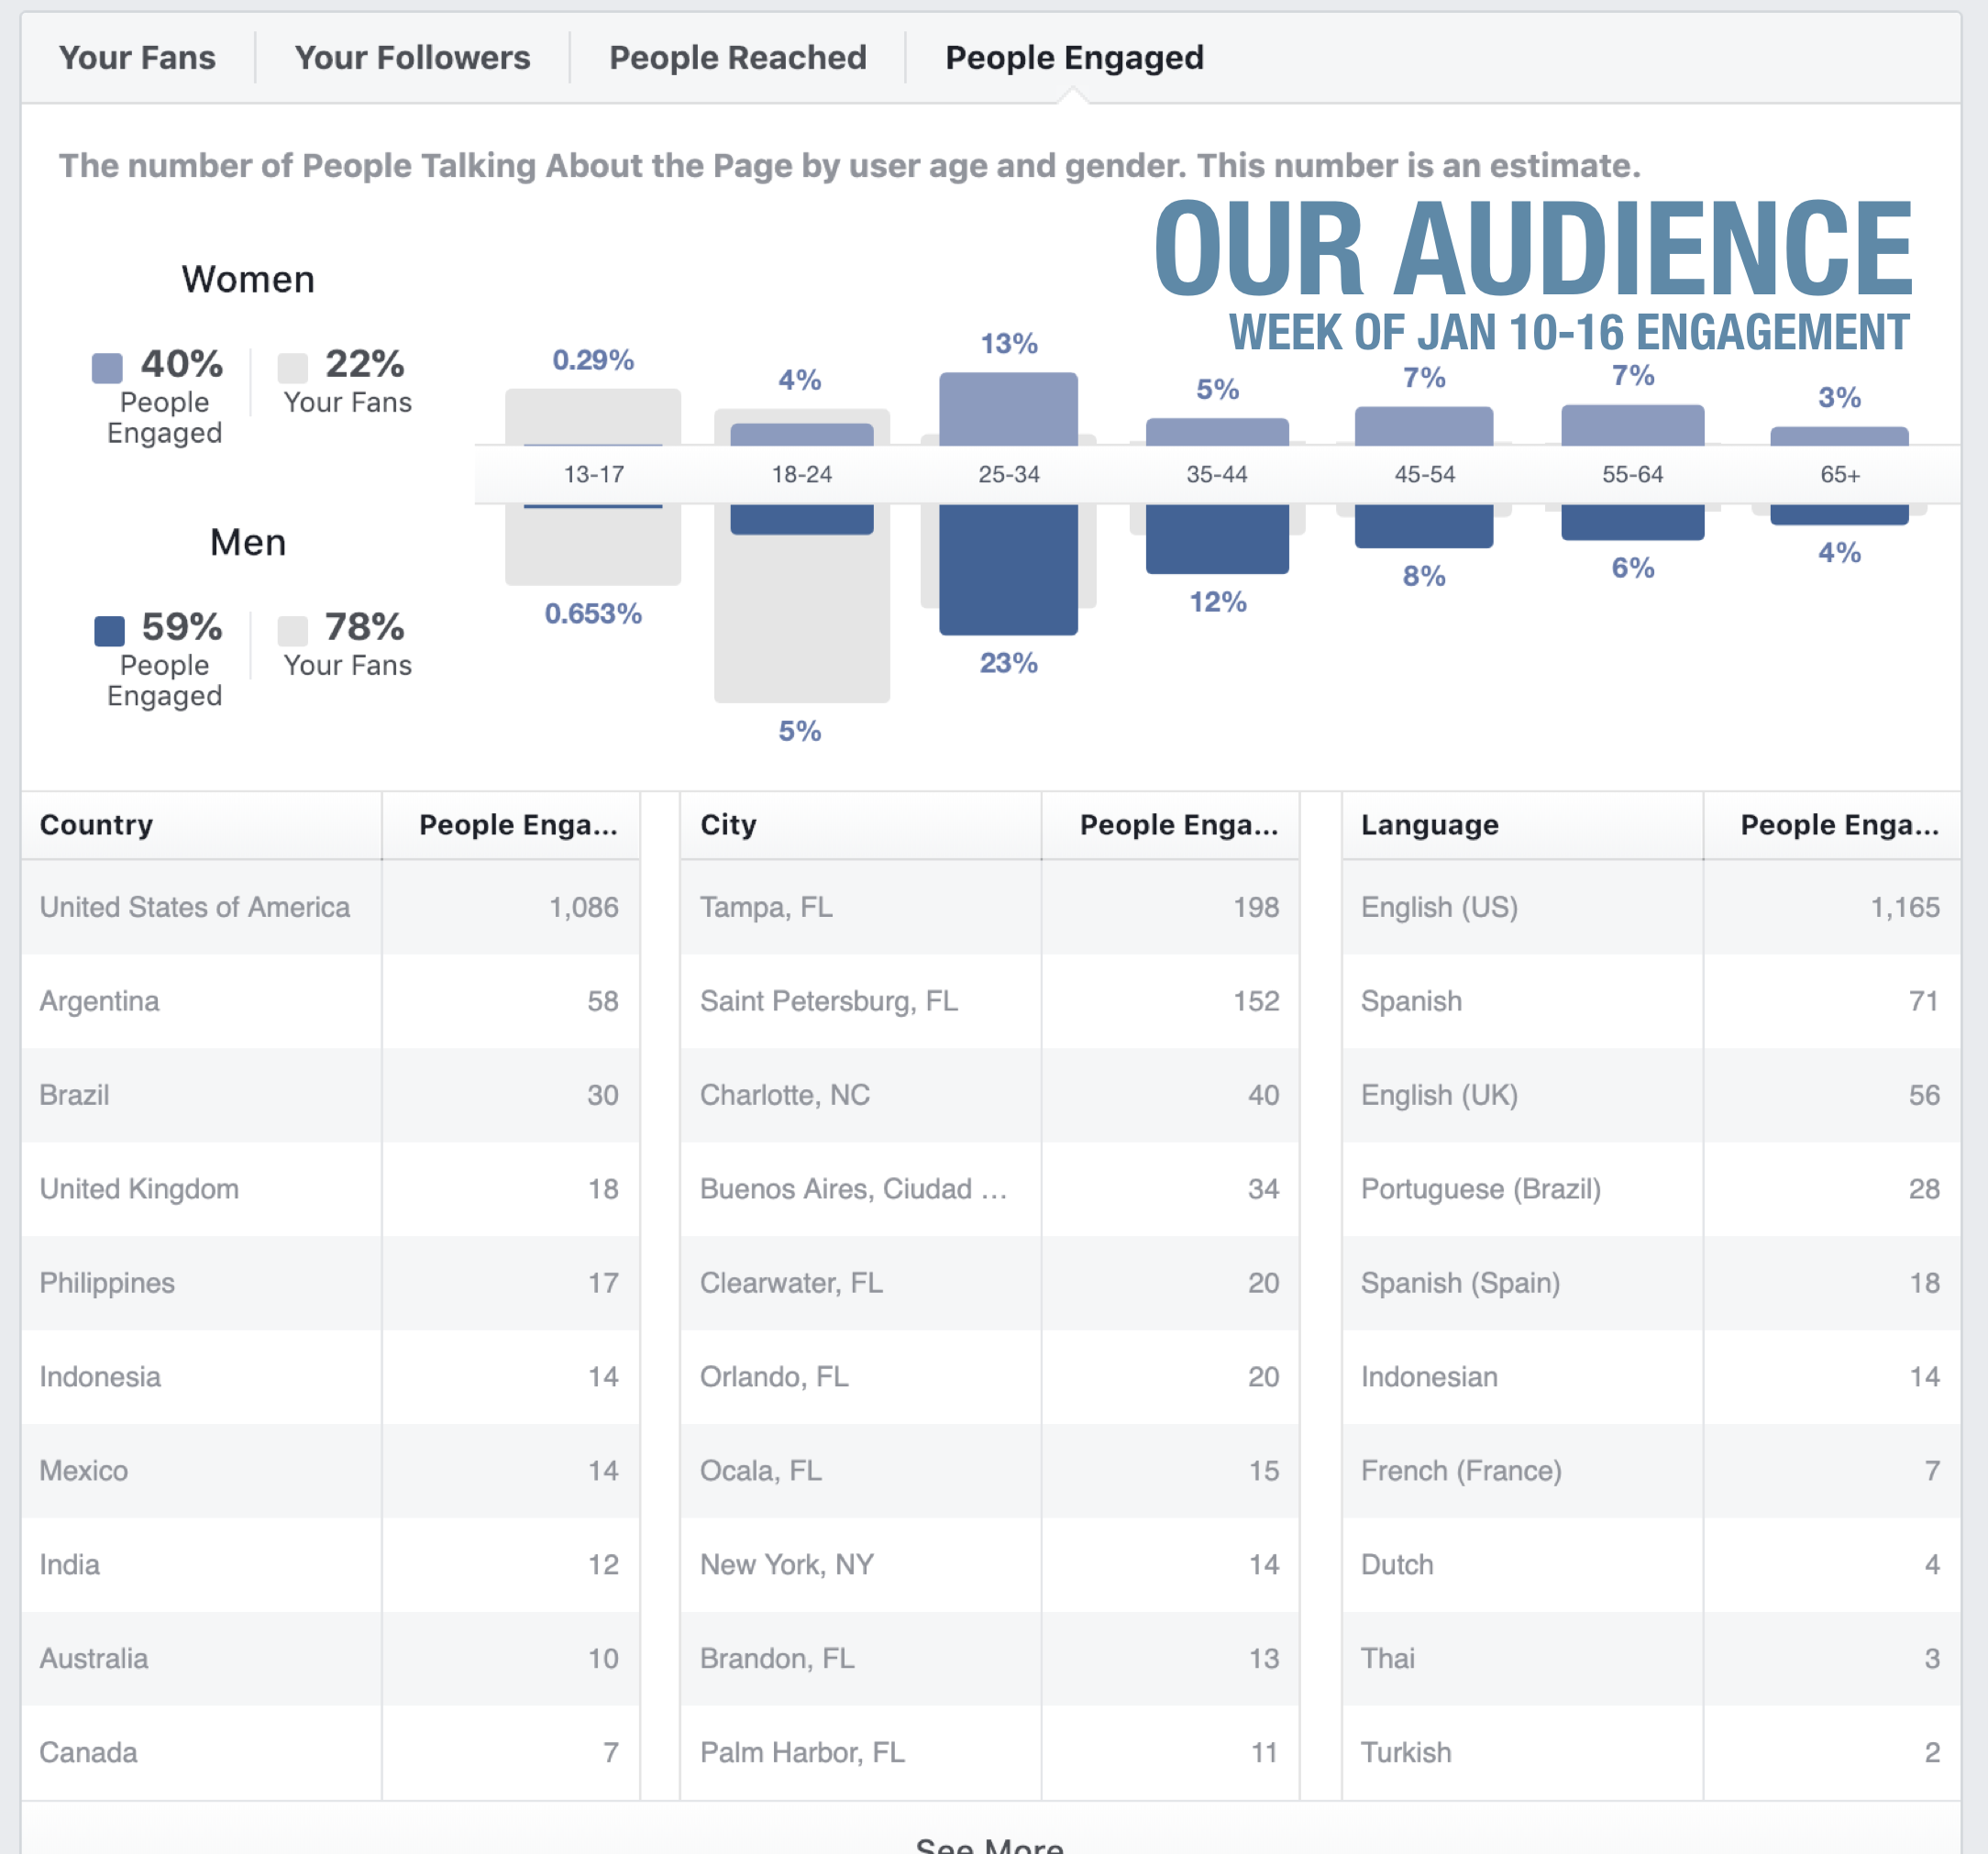Click the Australia country row
Screen dimensions: 1988x1854
click(x=330, y=1659)
